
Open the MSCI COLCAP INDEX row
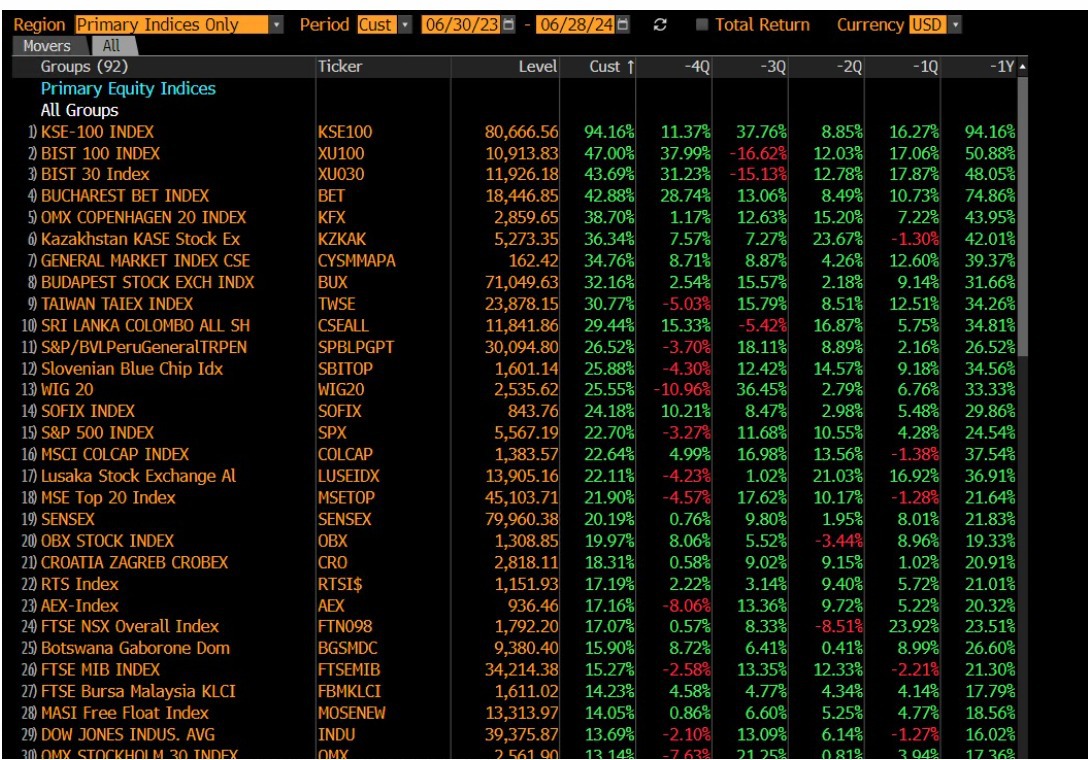(x=514, y=454)
